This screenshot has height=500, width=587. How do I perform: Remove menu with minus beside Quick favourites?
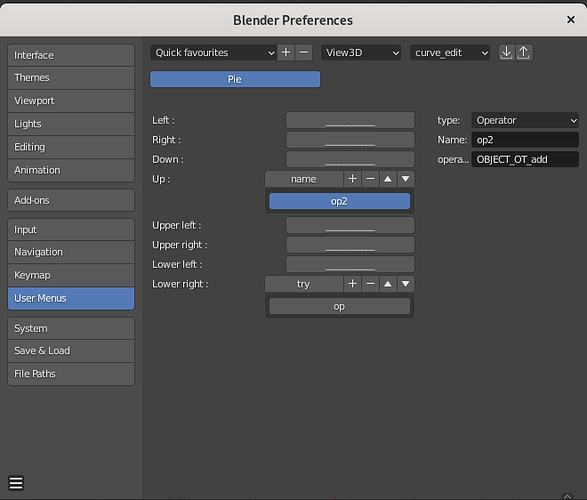(304, 52)
